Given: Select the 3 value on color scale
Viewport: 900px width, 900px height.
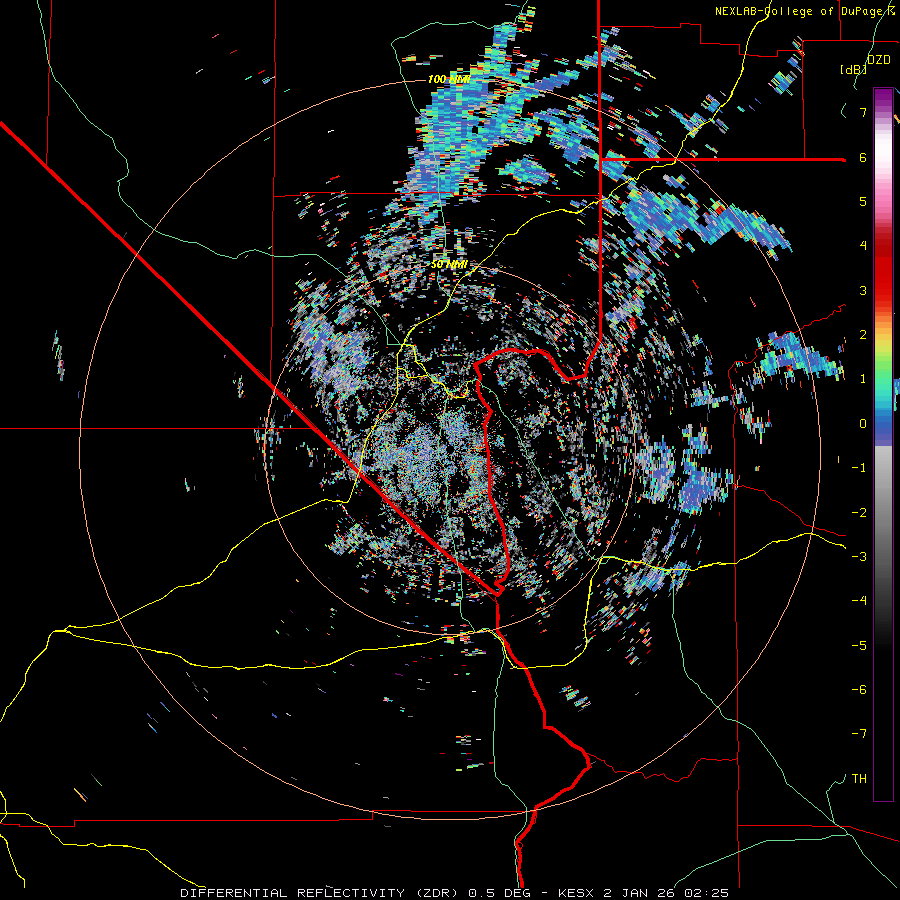Looking at the screenshot, I should [863, 290].
